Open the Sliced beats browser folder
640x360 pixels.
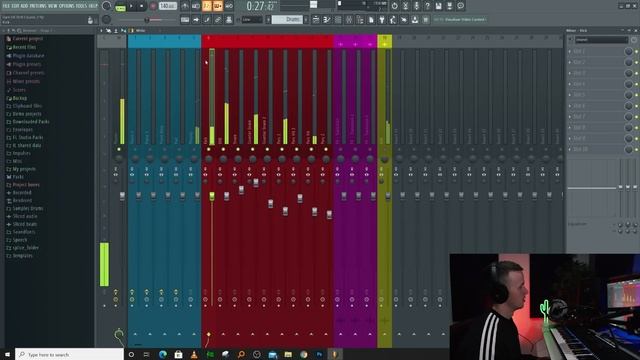25,224
